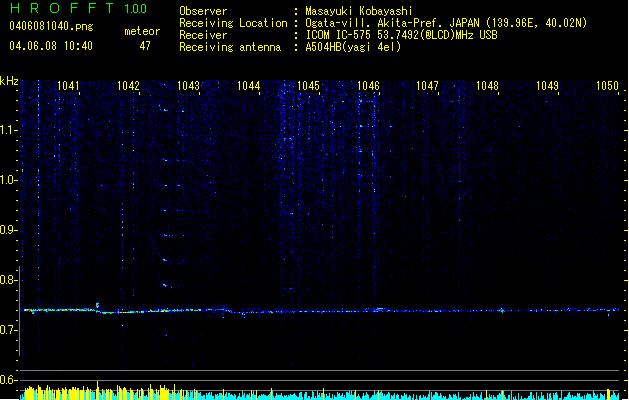Click the 1050 time axis marker

[607, 86]
